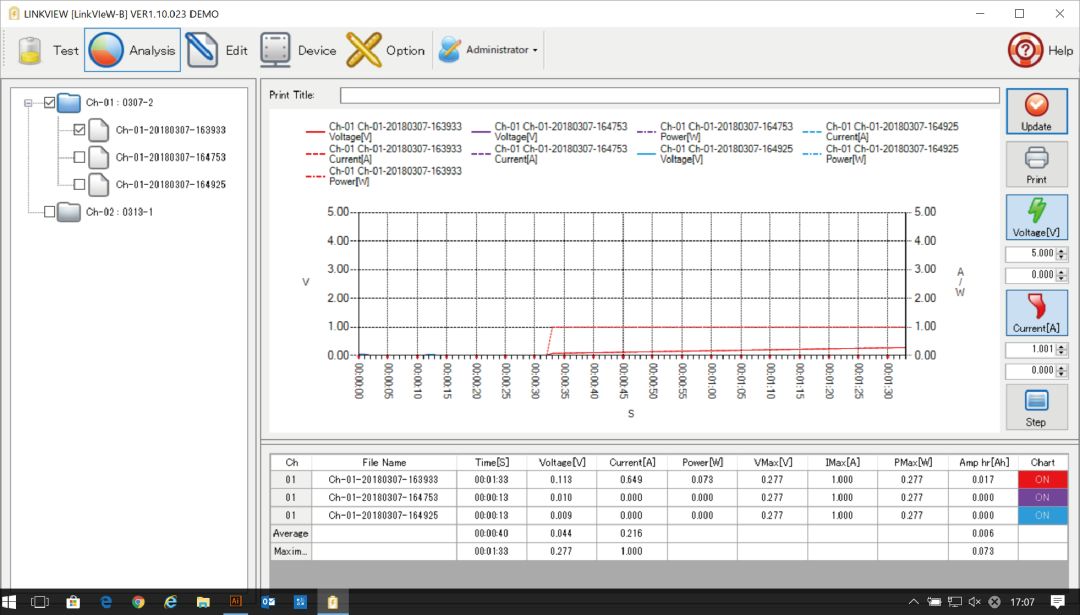Toggle the Voltage[V] axis button

coord(1037,217)
